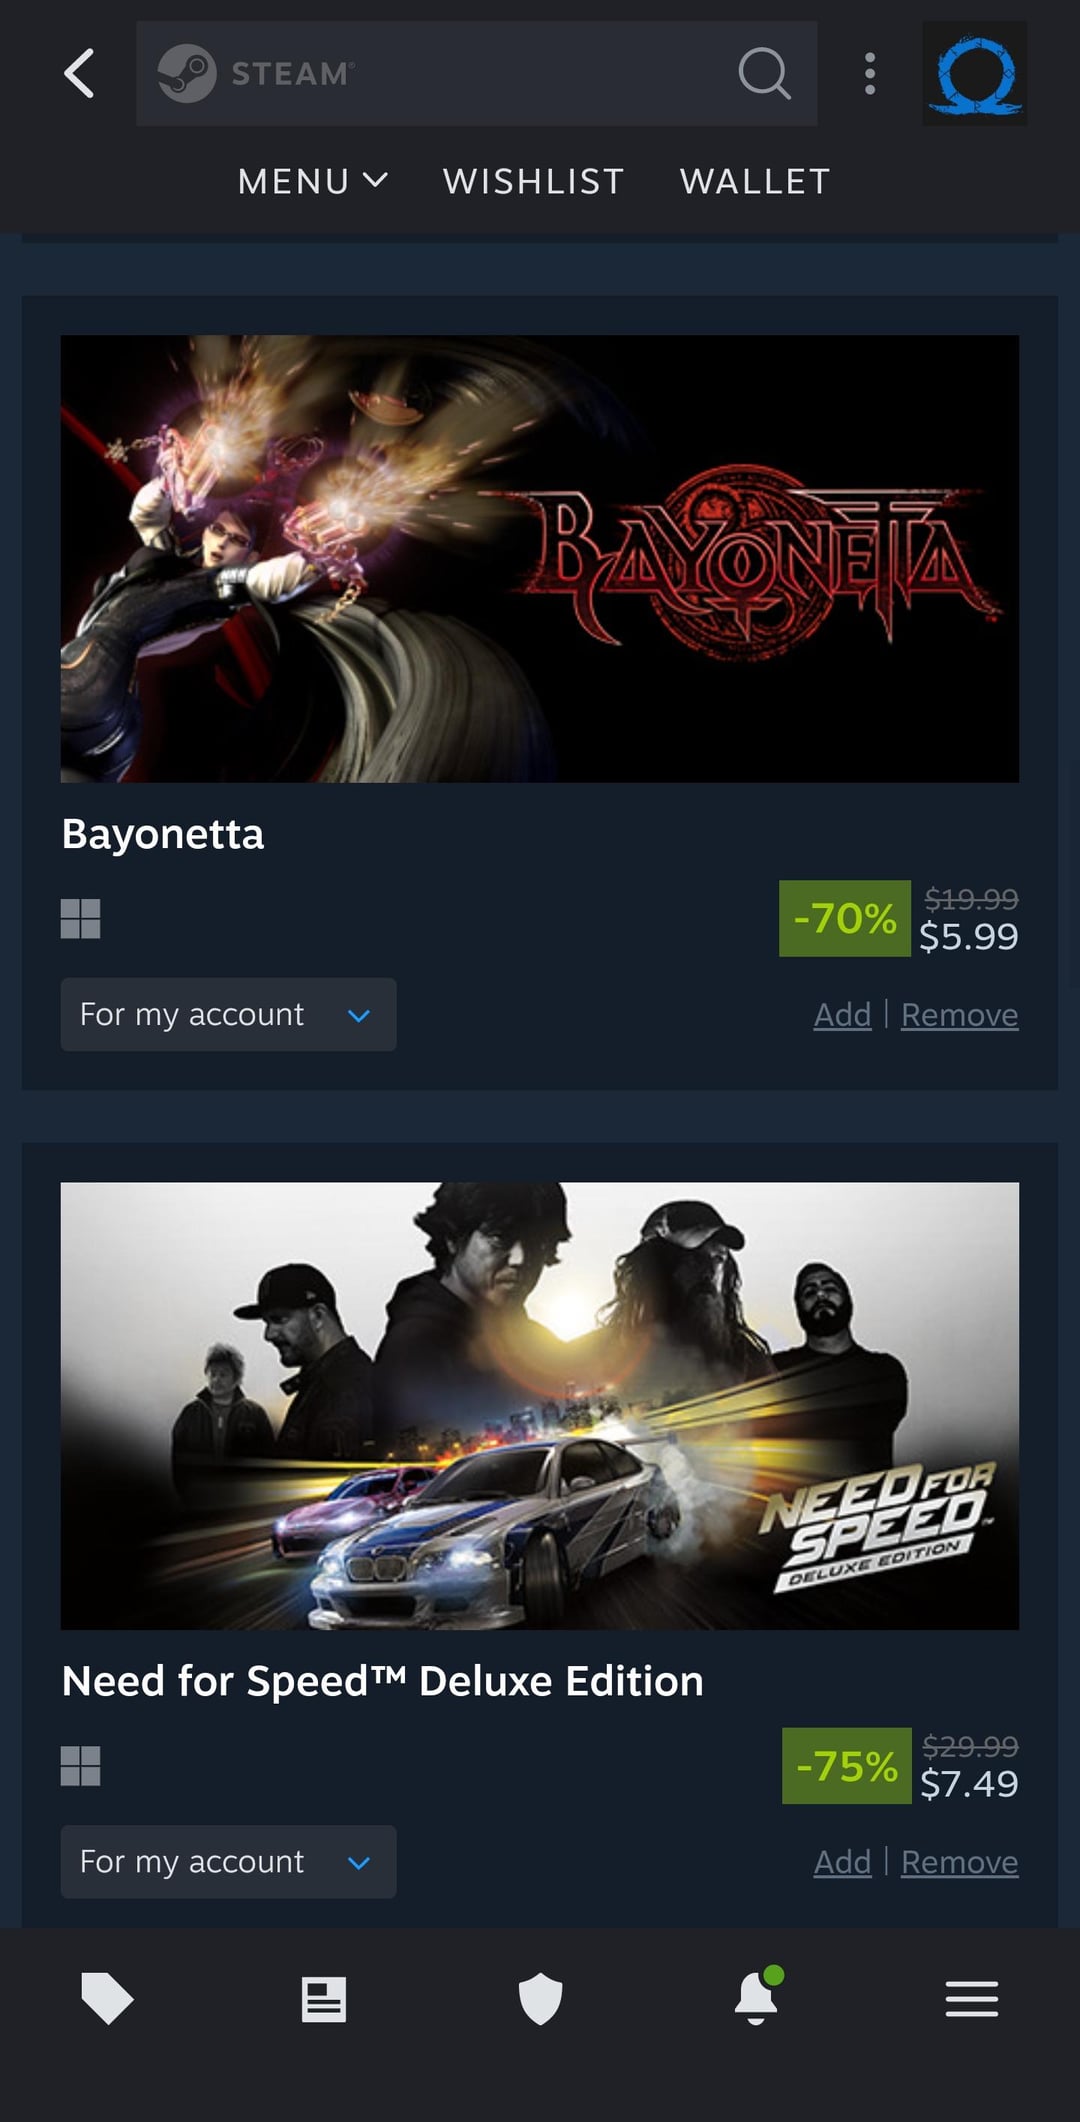Image resolution: width=1080 pixels, height=2122 pixels.
Task: Click Remove link for Bayonetta
Action: coord(959,1014)
